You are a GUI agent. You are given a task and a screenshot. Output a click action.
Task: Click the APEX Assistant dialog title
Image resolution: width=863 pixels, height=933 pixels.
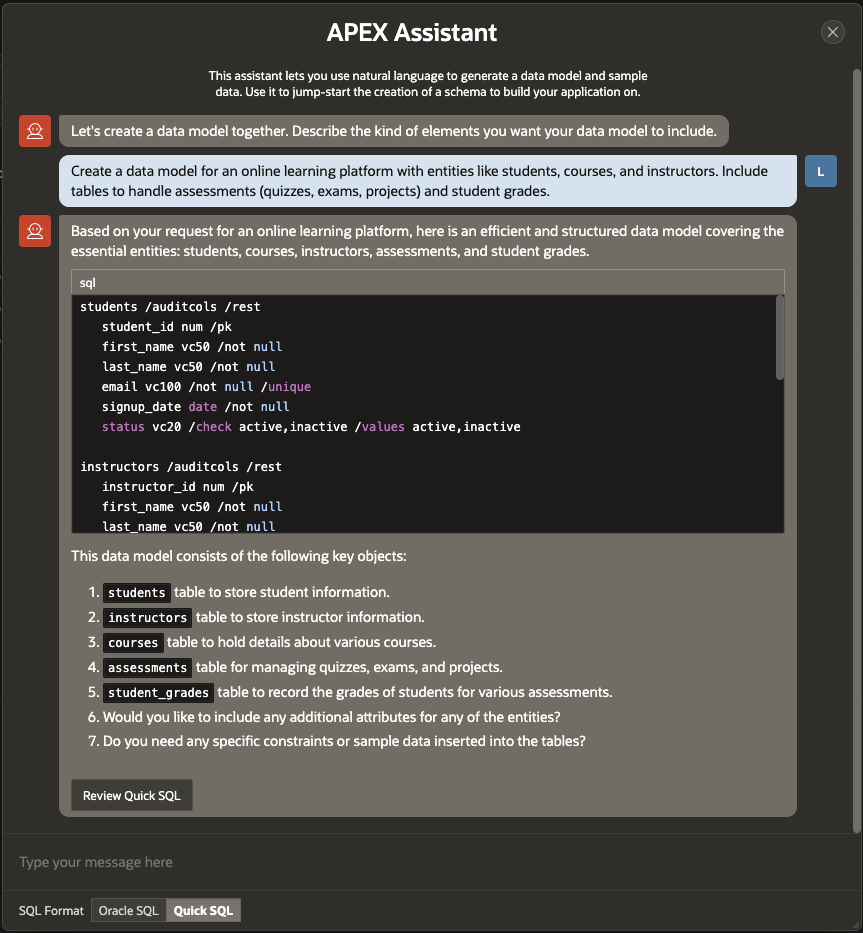(x=412, y=32)
